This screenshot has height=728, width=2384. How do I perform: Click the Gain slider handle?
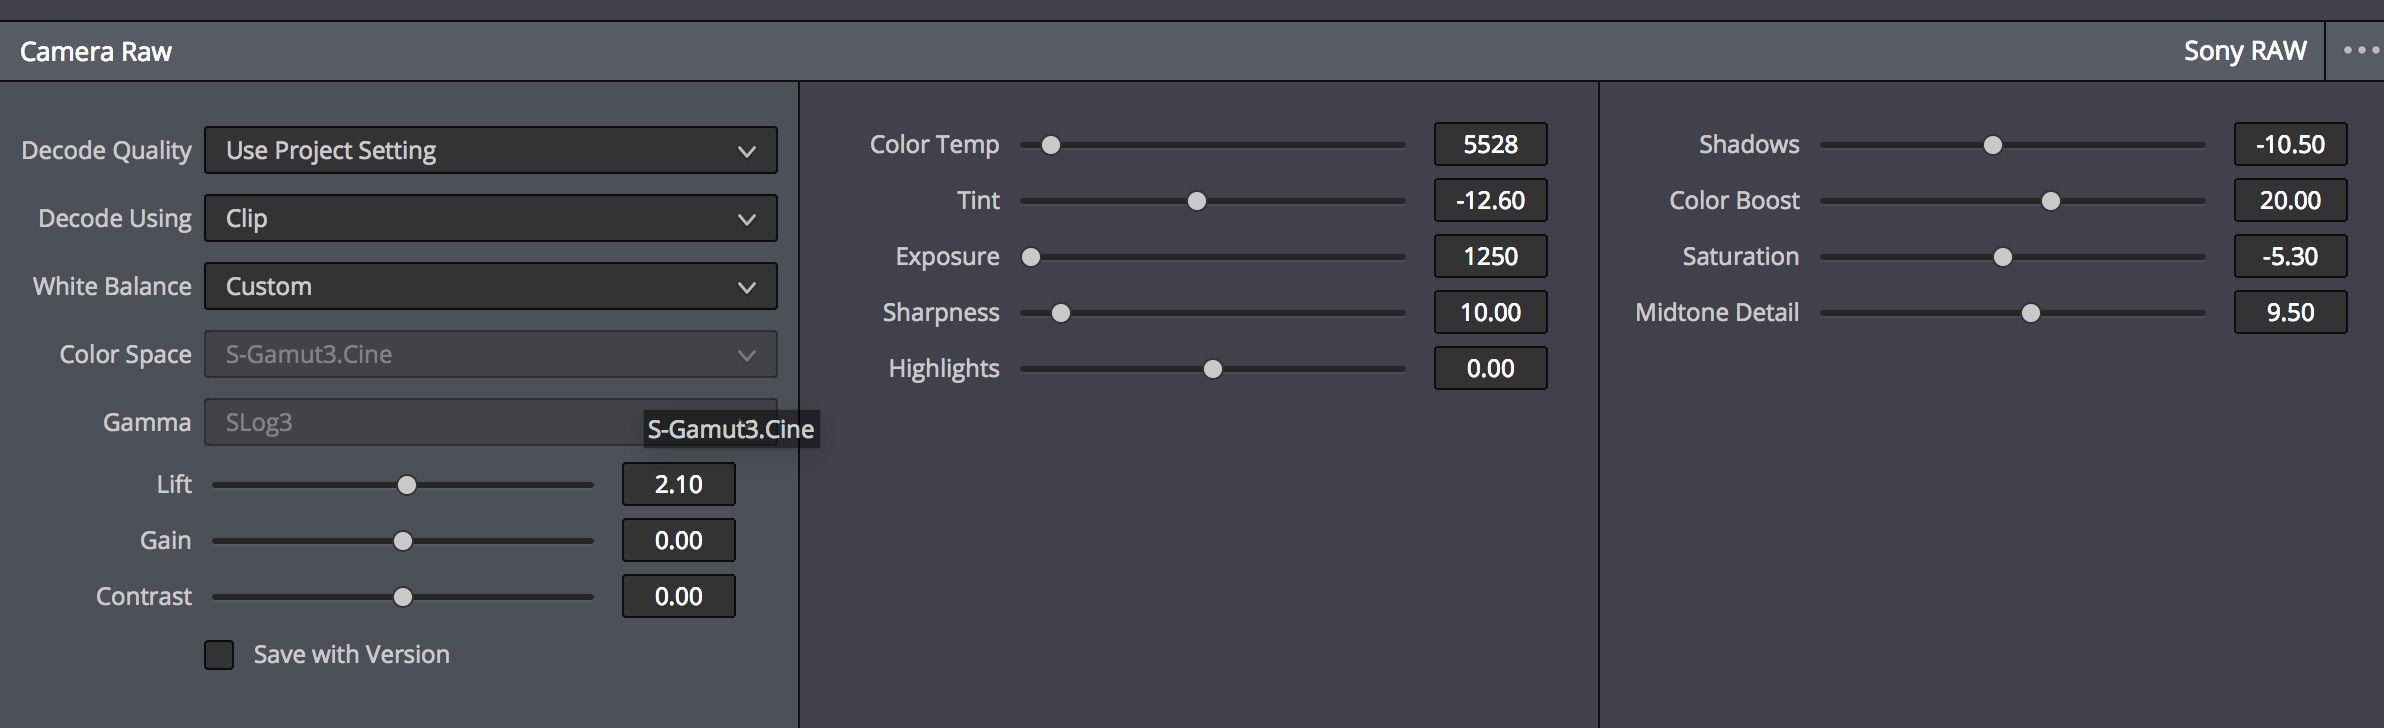pos(403,541)
